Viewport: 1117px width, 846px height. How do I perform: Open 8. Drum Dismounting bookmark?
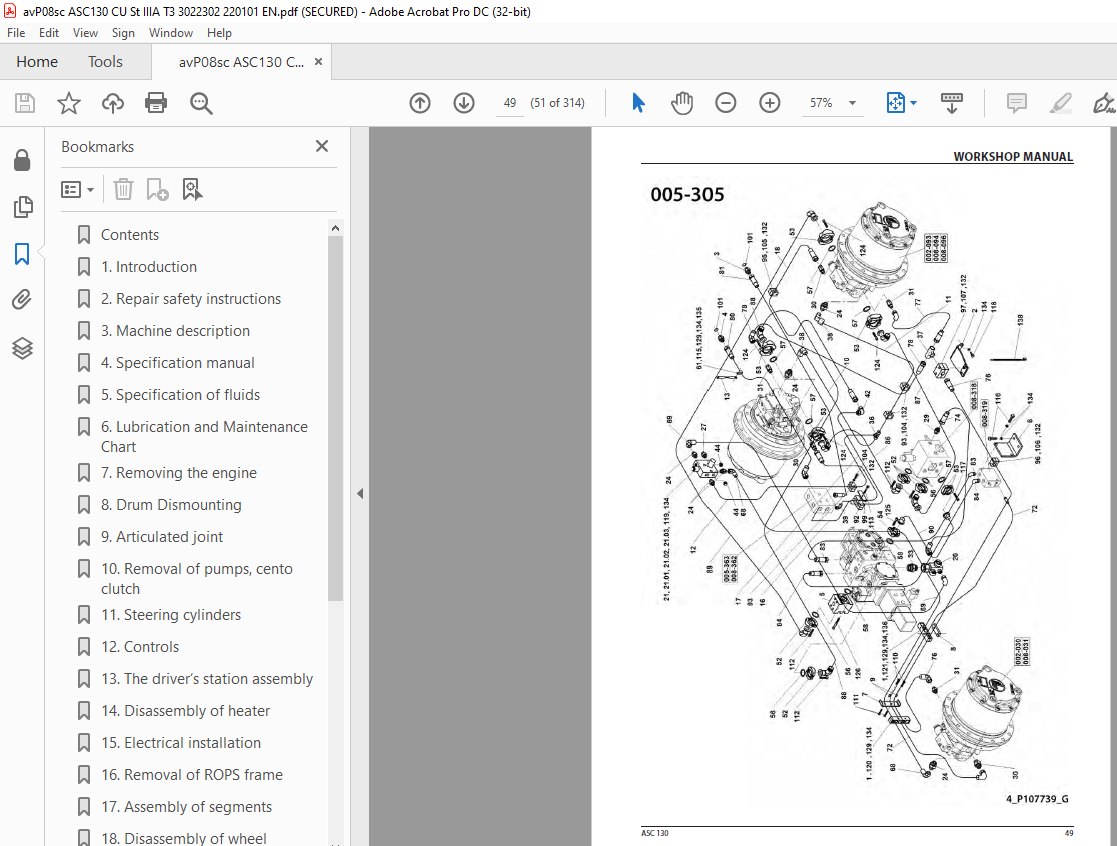[171, 505]
